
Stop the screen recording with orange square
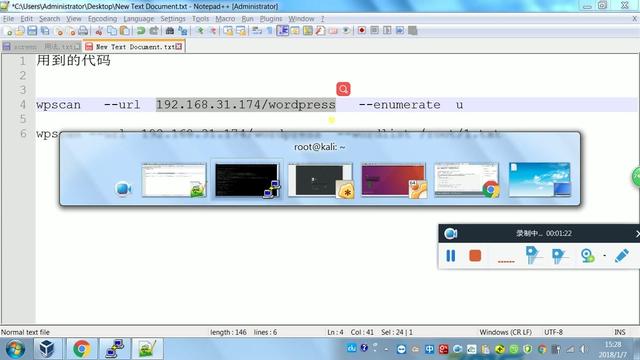click(x=475, y=256)
